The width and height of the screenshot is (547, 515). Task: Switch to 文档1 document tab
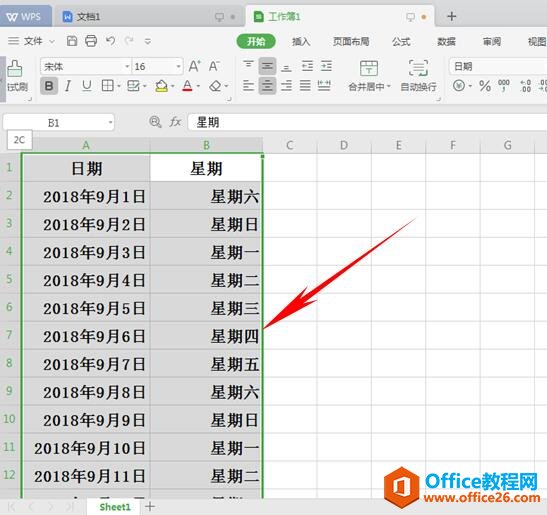pyautogui.click(x=148, y=16)
